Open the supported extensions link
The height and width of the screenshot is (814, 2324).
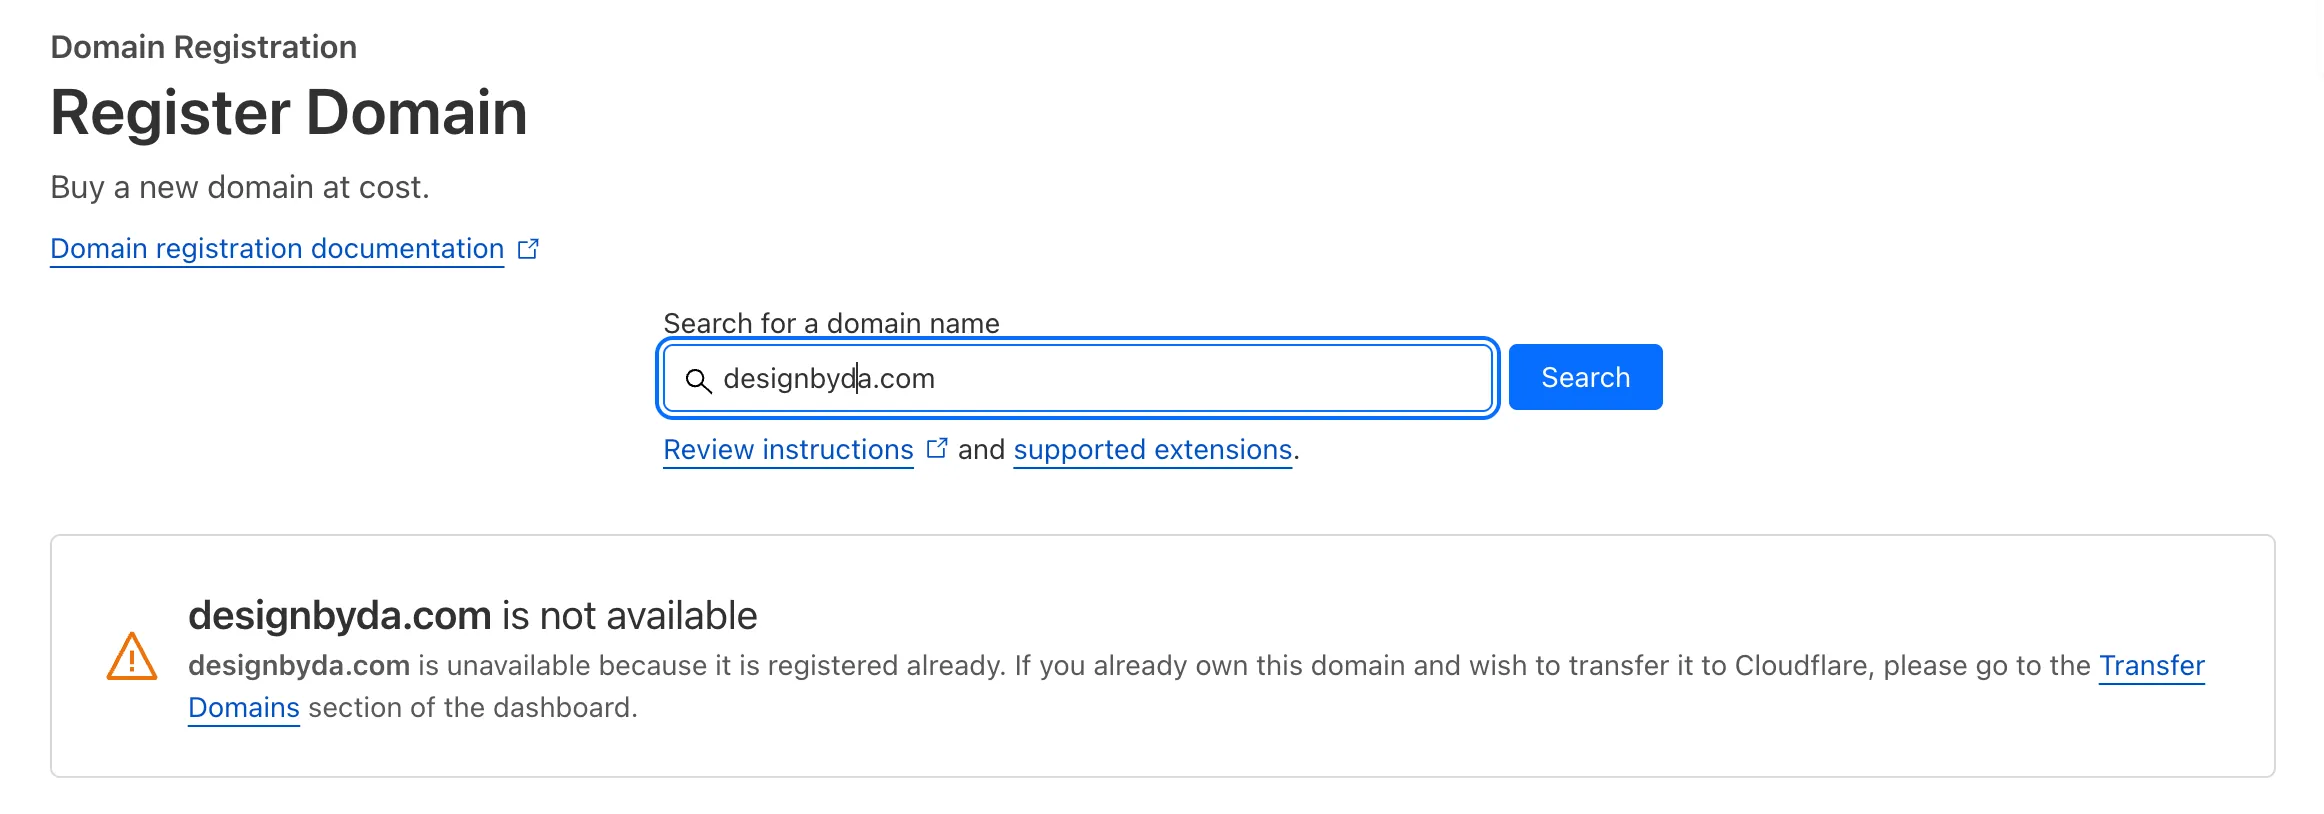pyautogui.click(x=1153, y=450)
